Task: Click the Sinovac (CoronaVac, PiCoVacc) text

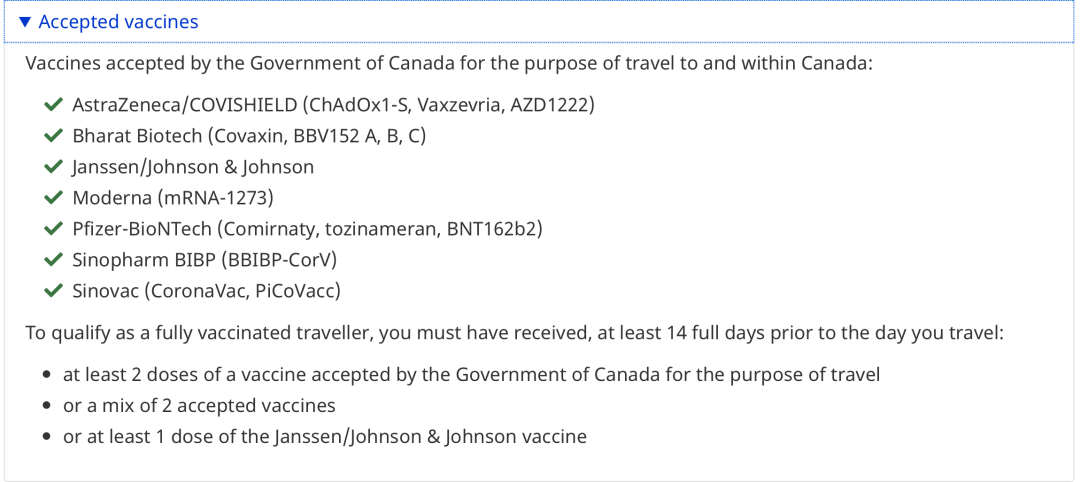Action: pos(206,291)
